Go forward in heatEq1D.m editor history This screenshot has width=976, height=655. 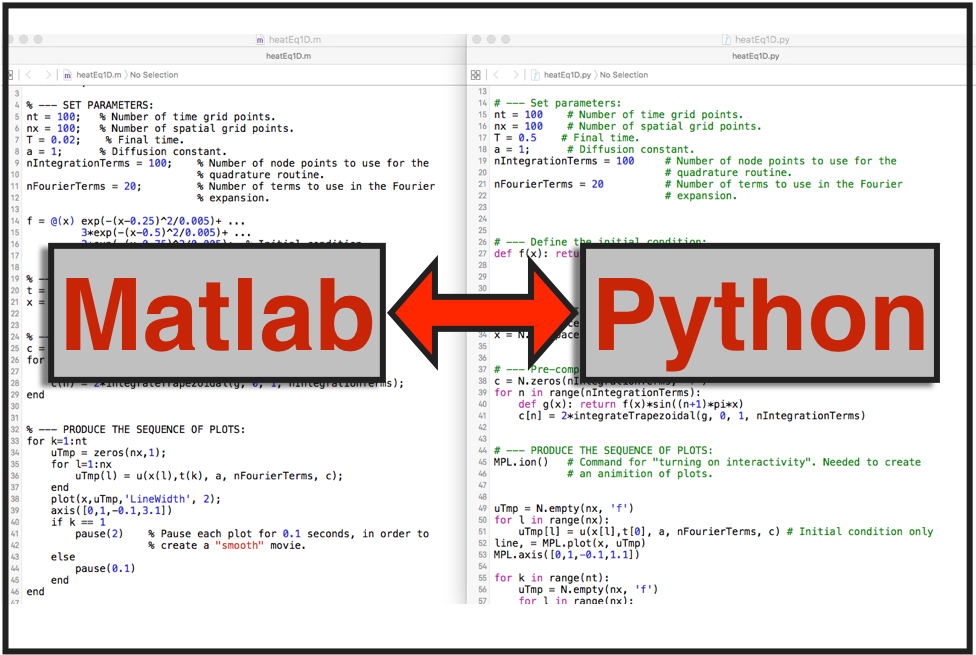48,75
